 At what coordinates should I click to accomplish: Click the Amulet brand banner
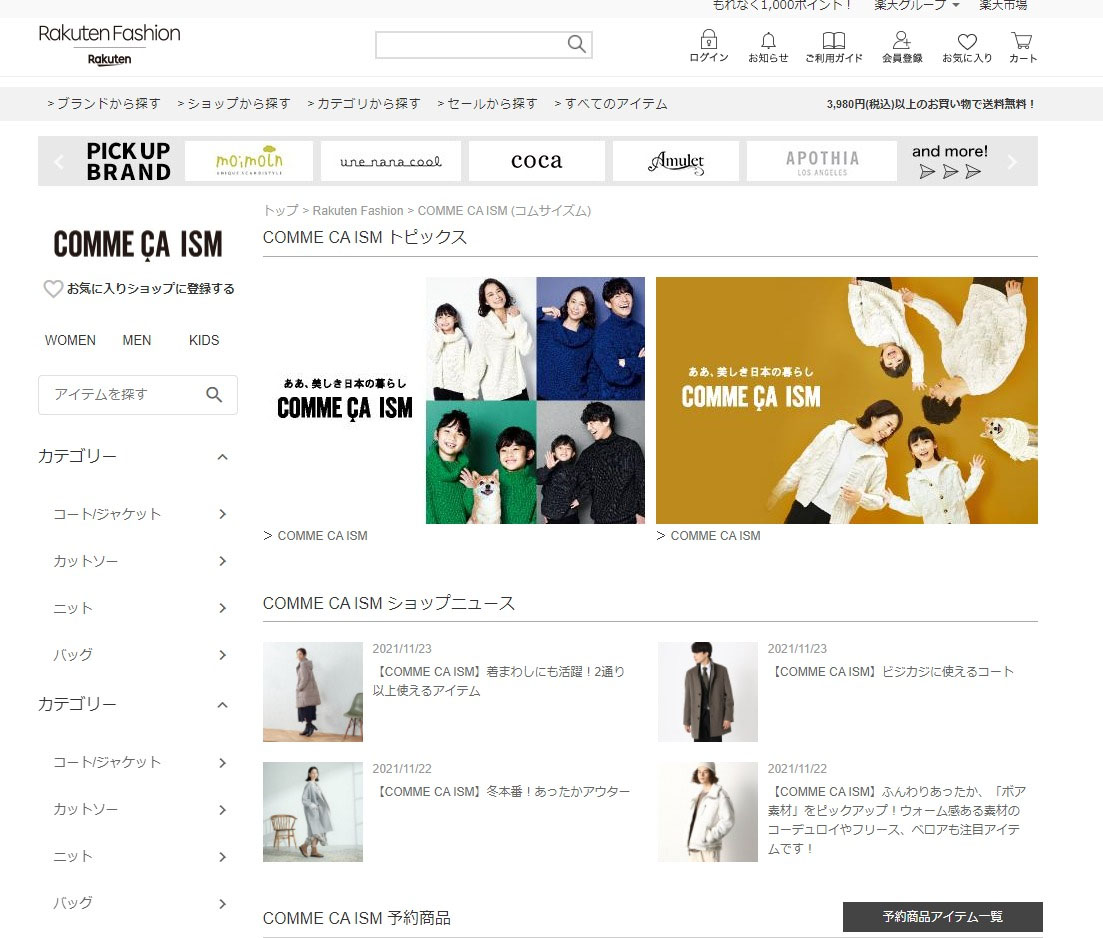pos(676,161)
